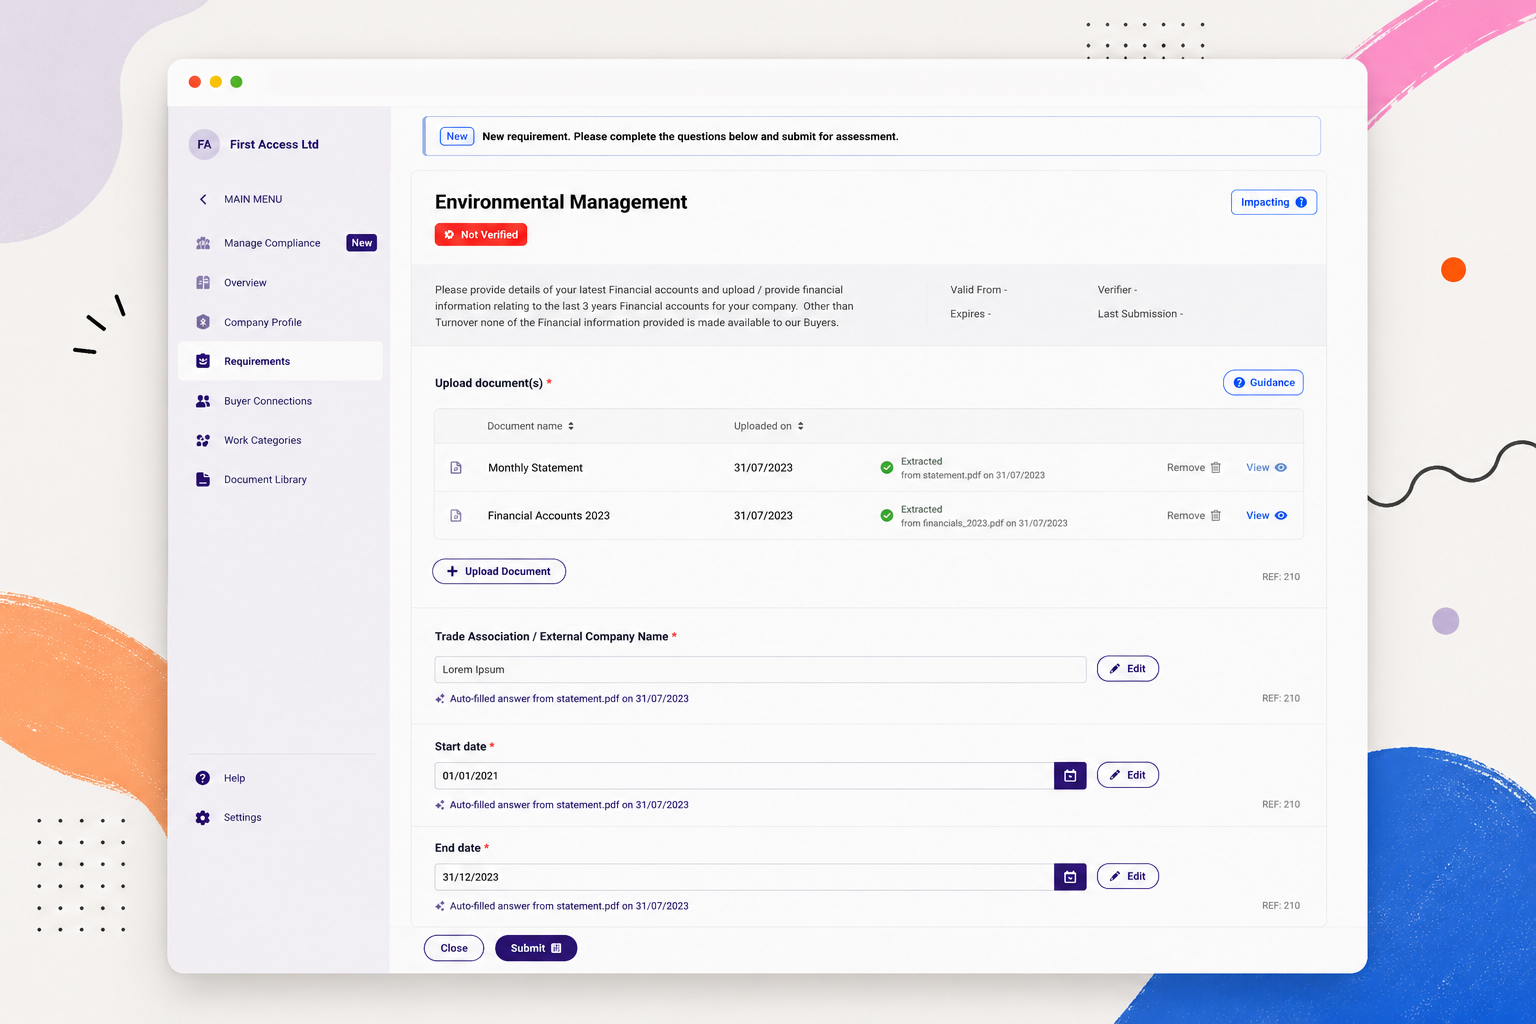Open the Overview sidebar item
Screen dimensions: 1536x1024
point(245,283)
